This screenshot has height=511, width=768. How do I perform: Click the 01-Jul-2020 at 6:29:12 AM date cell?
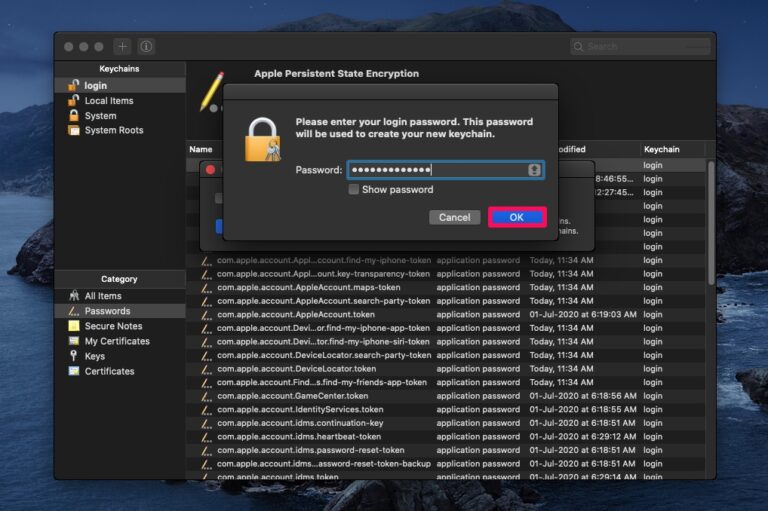(x=583, y=437)
